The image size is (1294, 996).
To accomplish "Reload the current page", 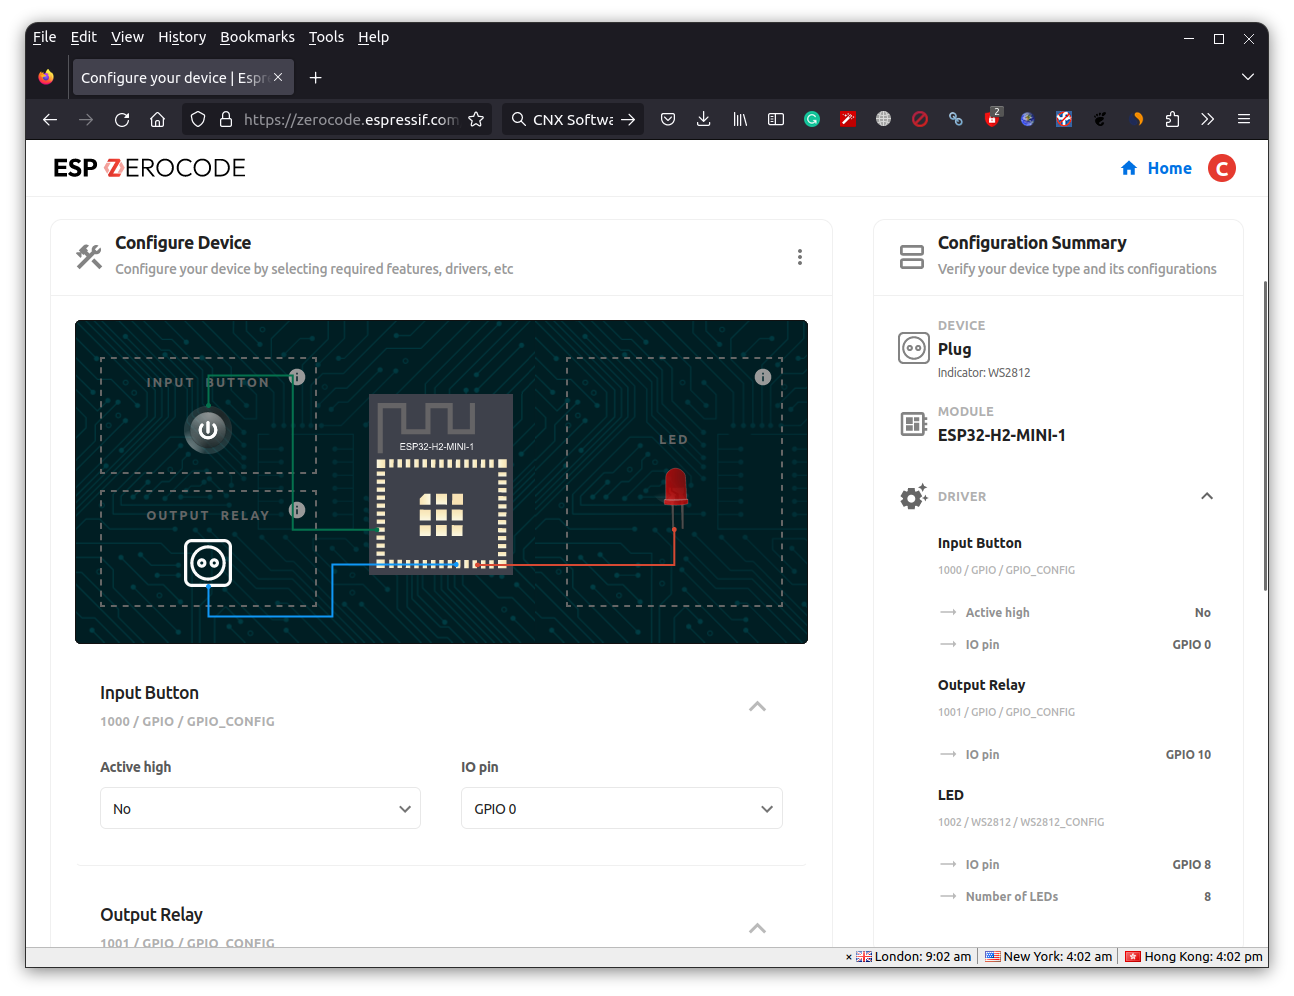I will pyautogui.click(x=122, y=119).
